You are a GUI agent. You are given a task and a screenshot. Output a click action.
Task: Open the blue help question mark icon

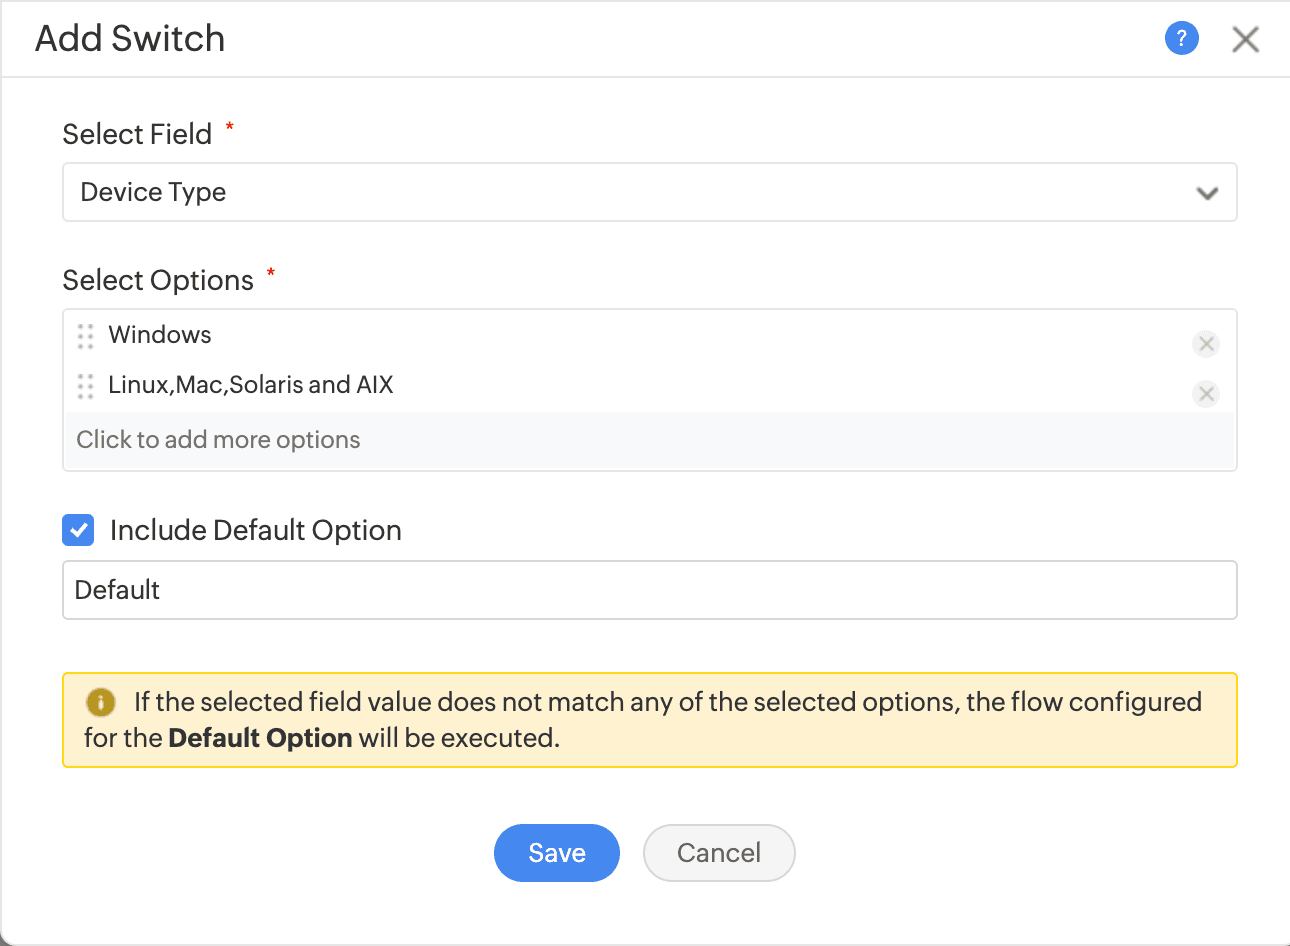click(1181, 39)
